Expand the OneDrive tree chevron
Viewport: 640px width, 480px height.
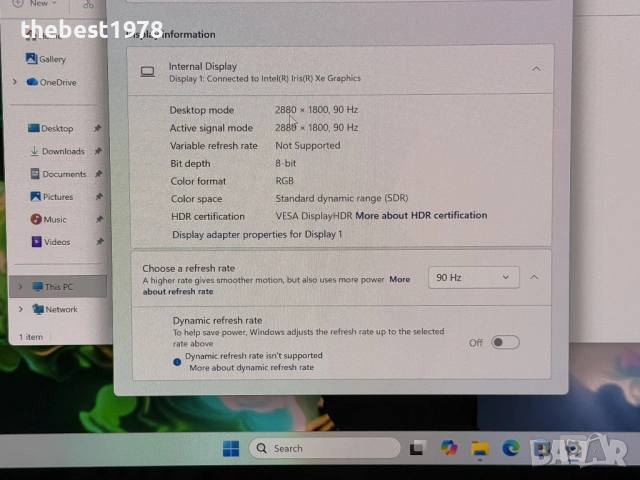tap(15, 82)
